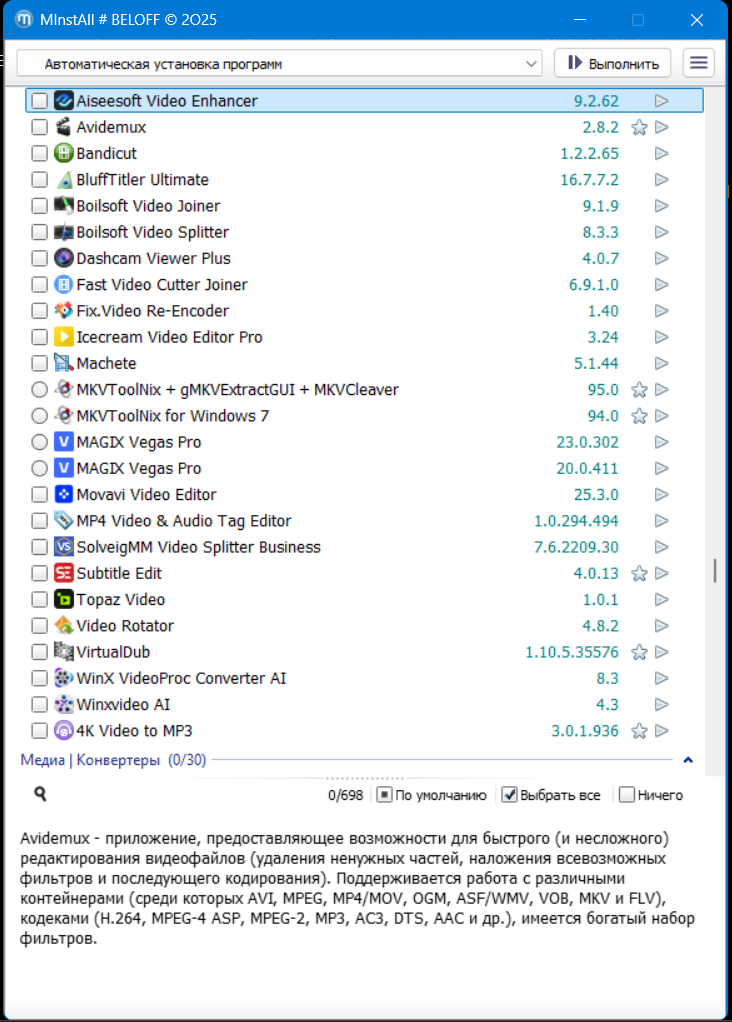Click the vertical scrollbar thumb
Image resolution: width=732 pixels, height=1022 pixels.
click(714, 570)
